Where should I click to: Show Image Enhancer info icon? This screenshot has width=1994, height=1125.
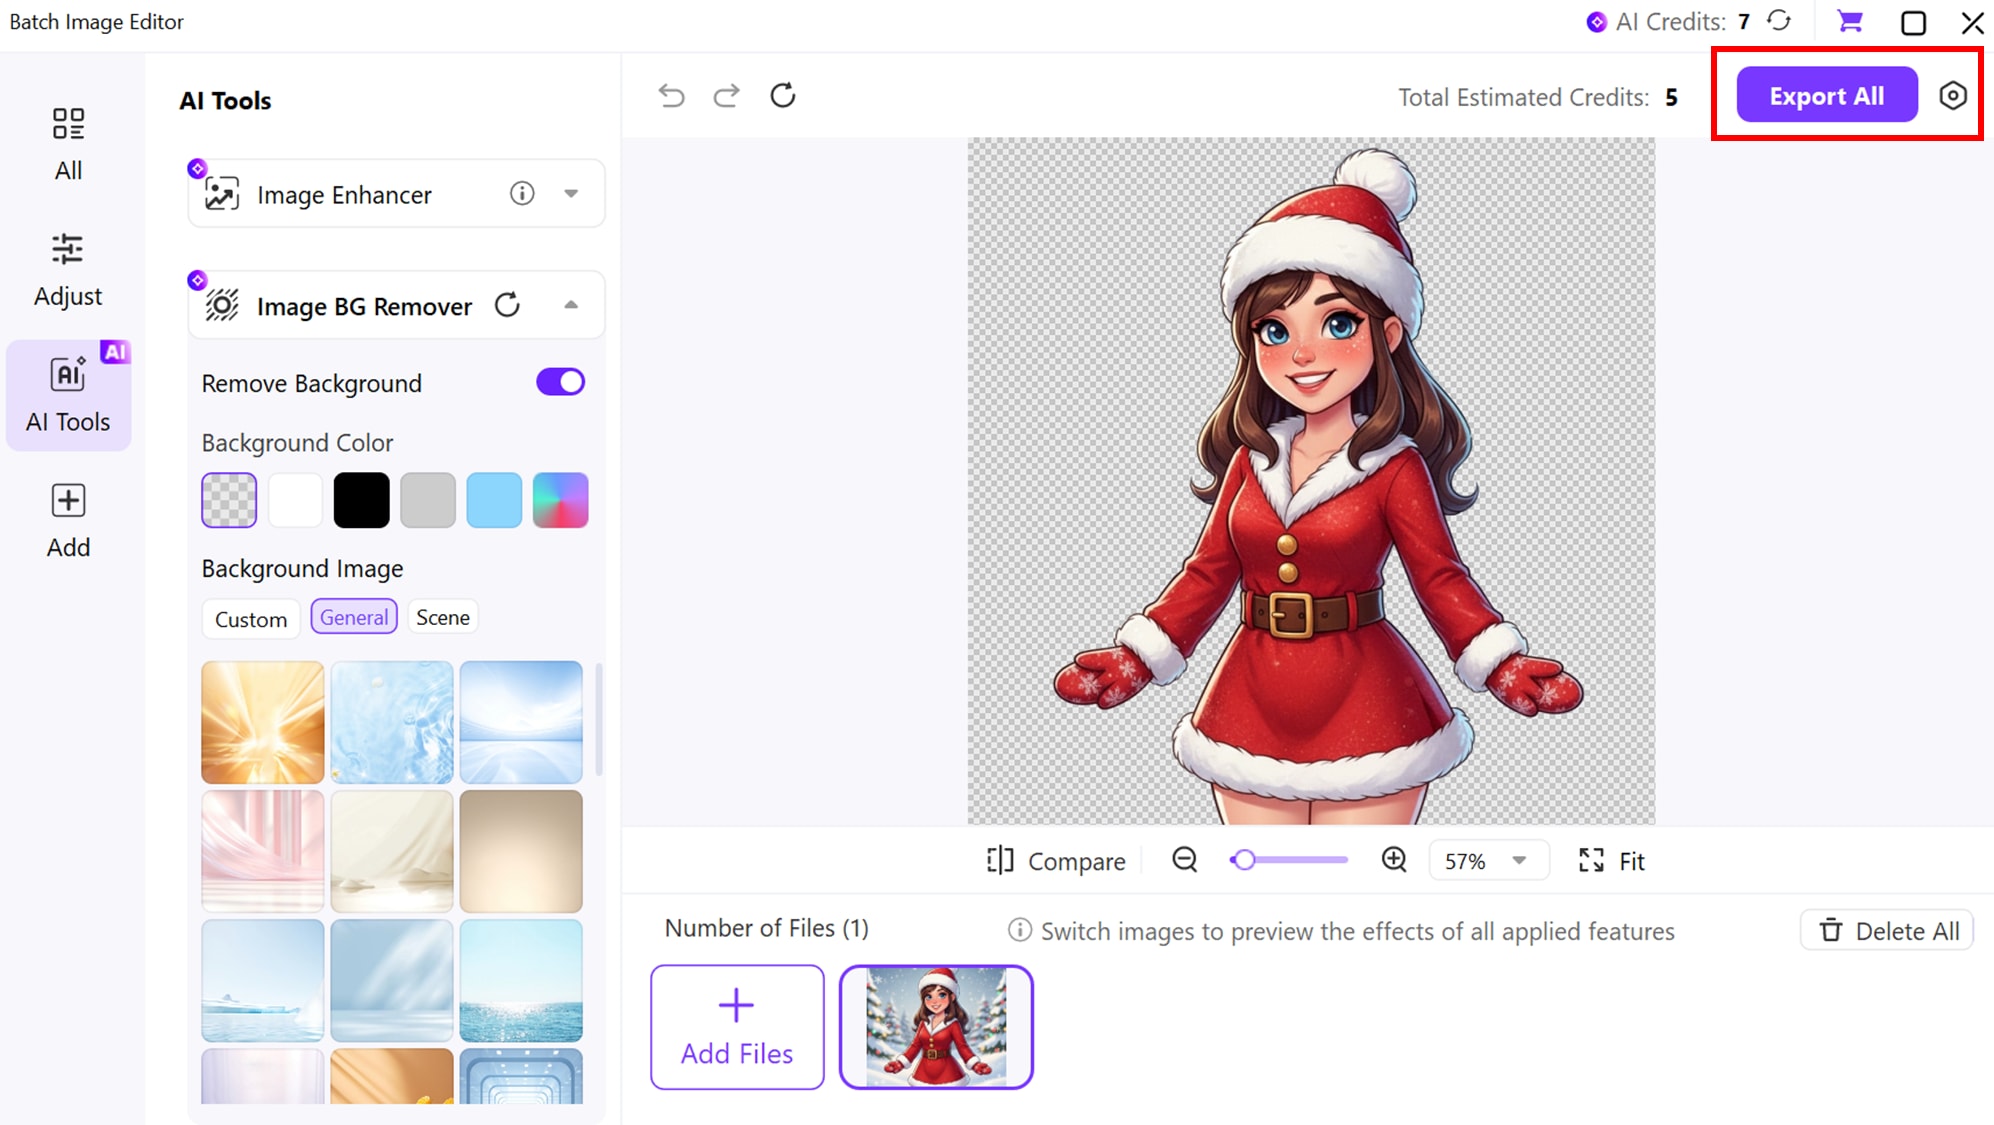pyautogui.click(x=522, y=194)
